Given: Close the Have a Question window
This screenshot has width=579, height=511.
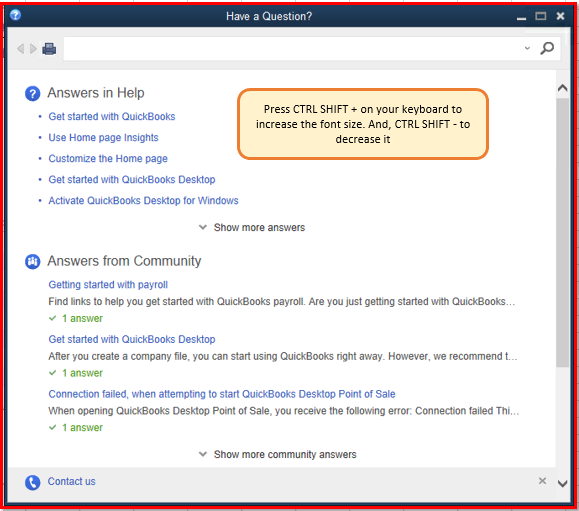Looking at the screenshot, I should (x=561, y=16).
